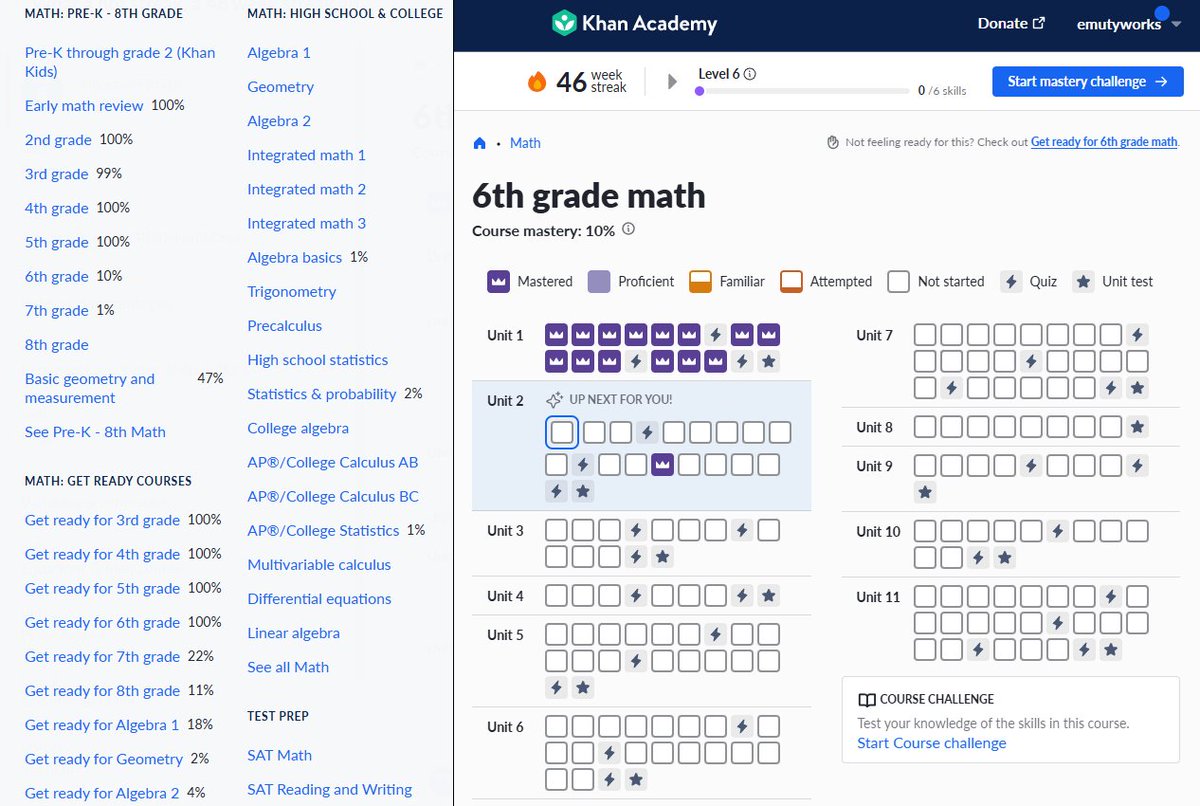Open Unit 9 unit test star
The height and width of the screenshot is (806, 1200).
click(x=925, y=492)
